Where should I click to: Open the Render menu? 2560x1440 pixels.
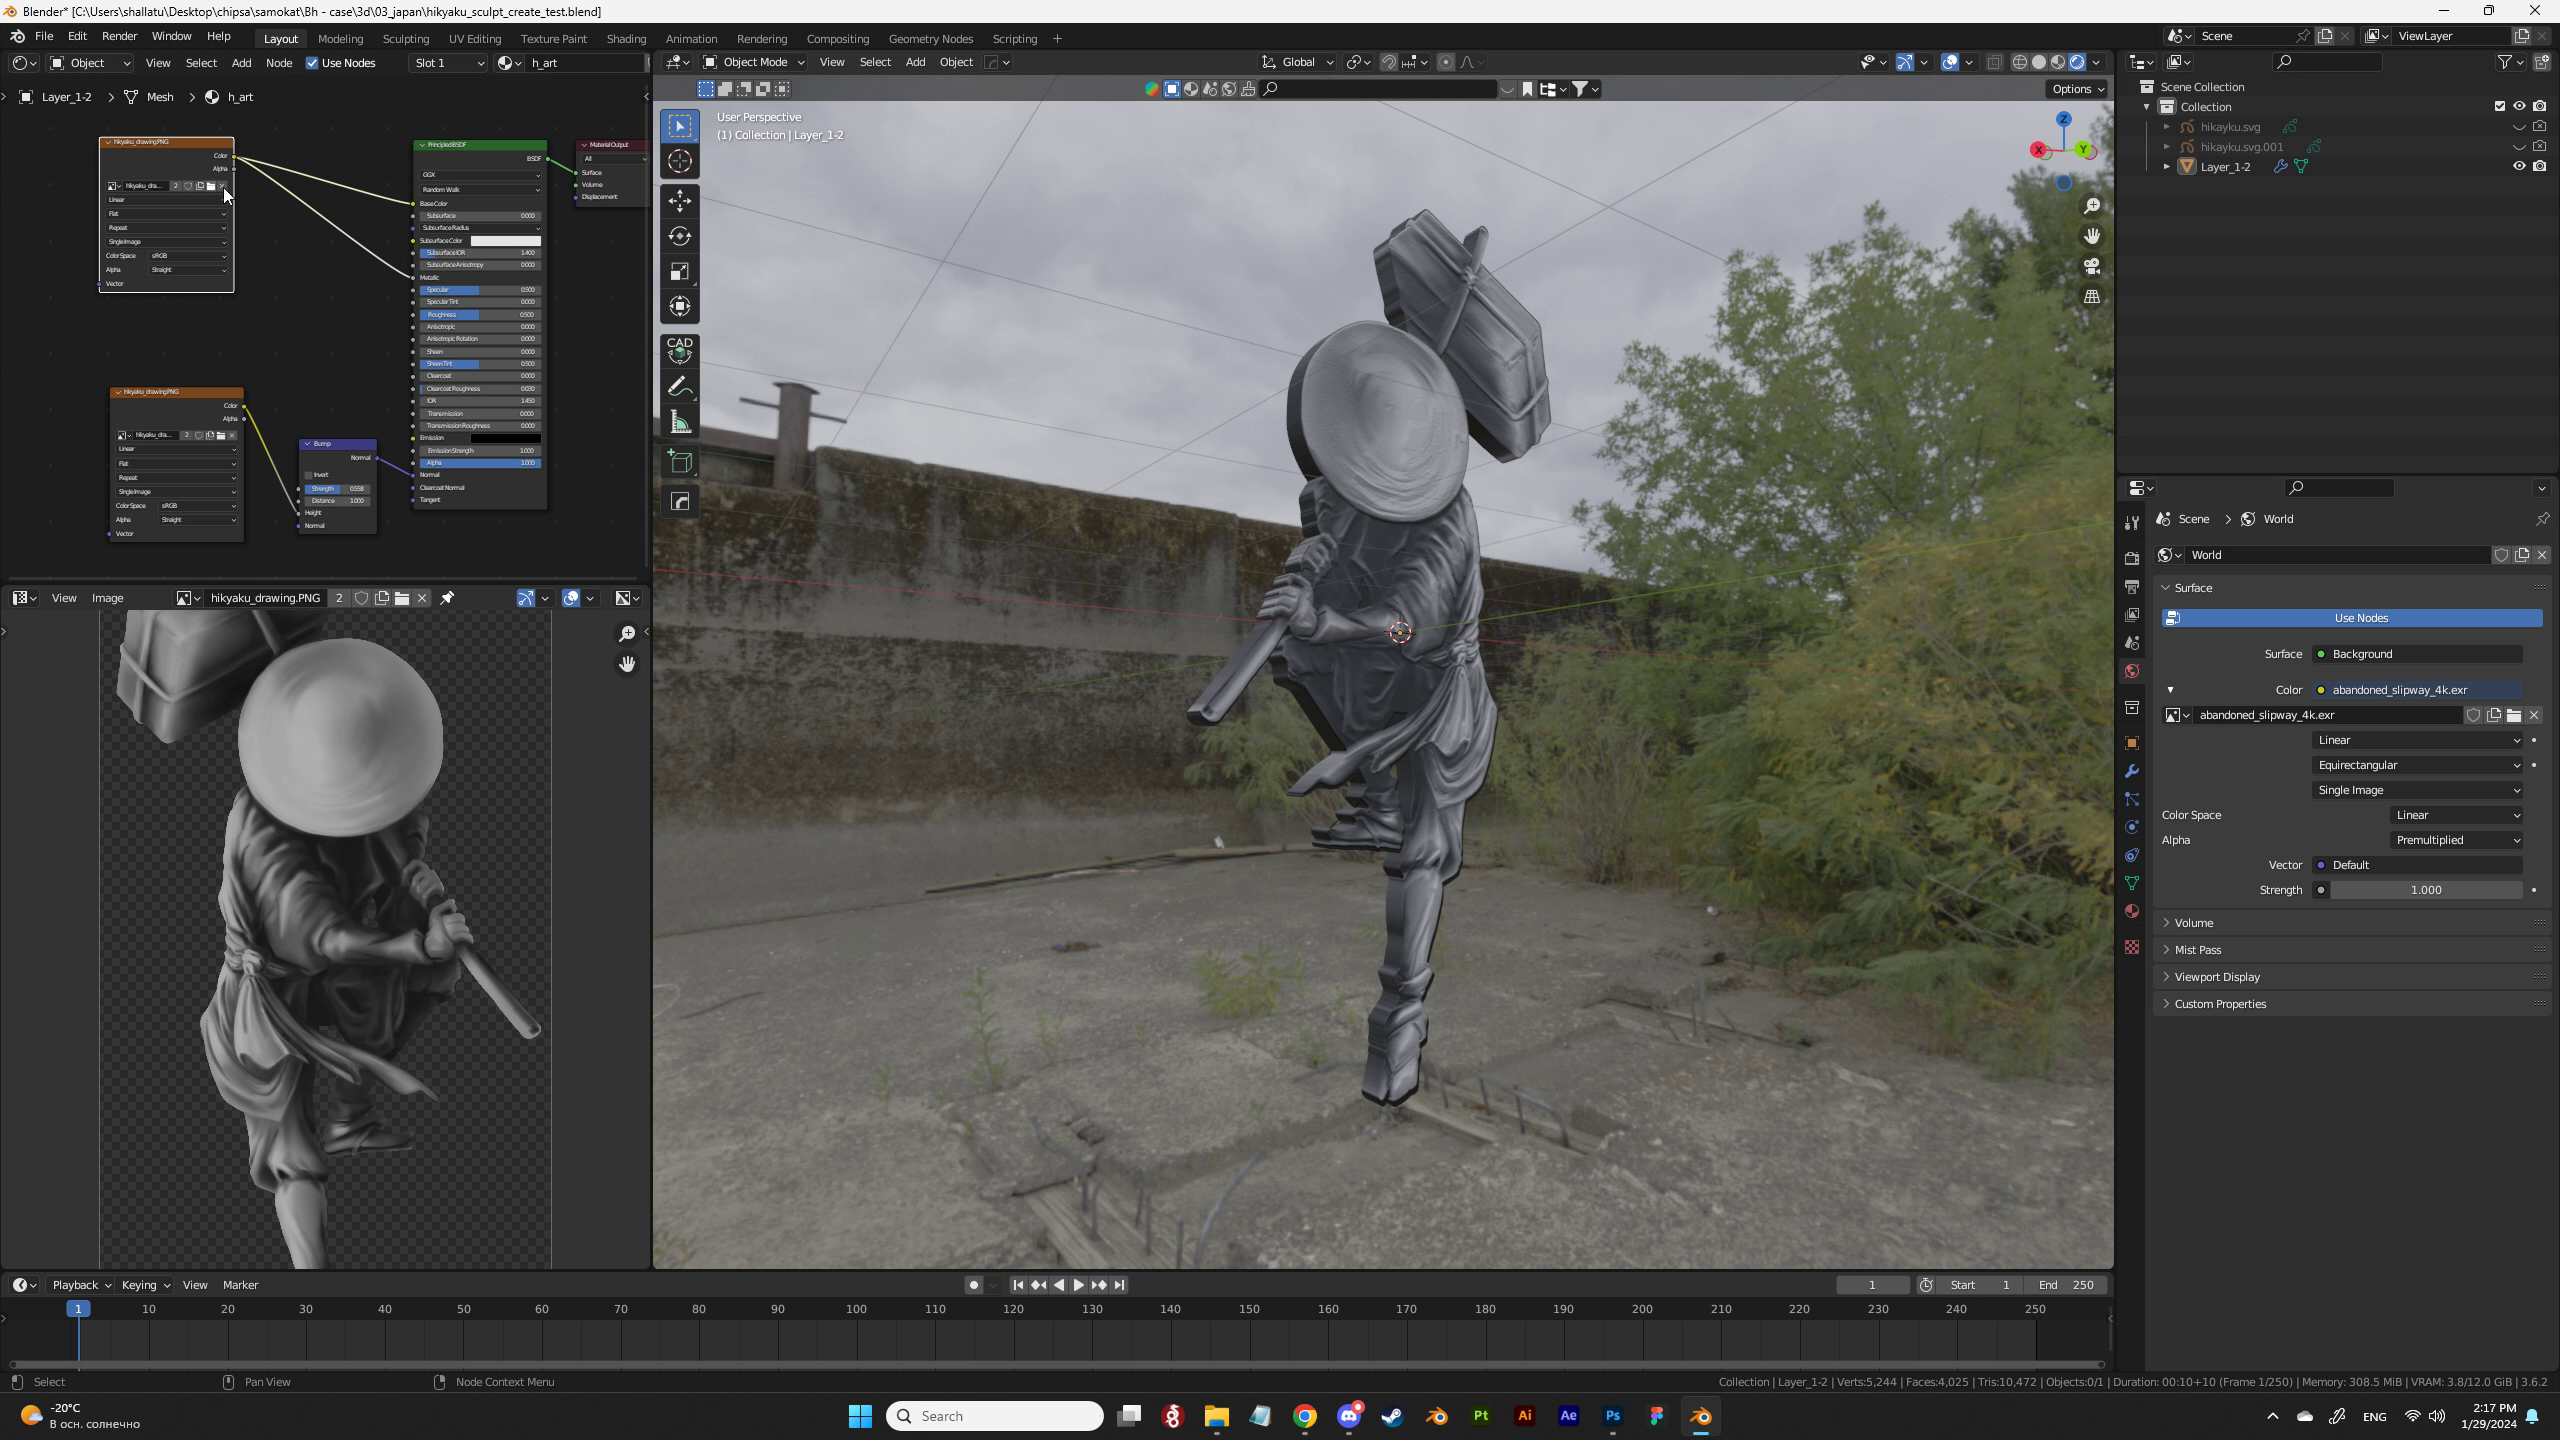point(119,36)
